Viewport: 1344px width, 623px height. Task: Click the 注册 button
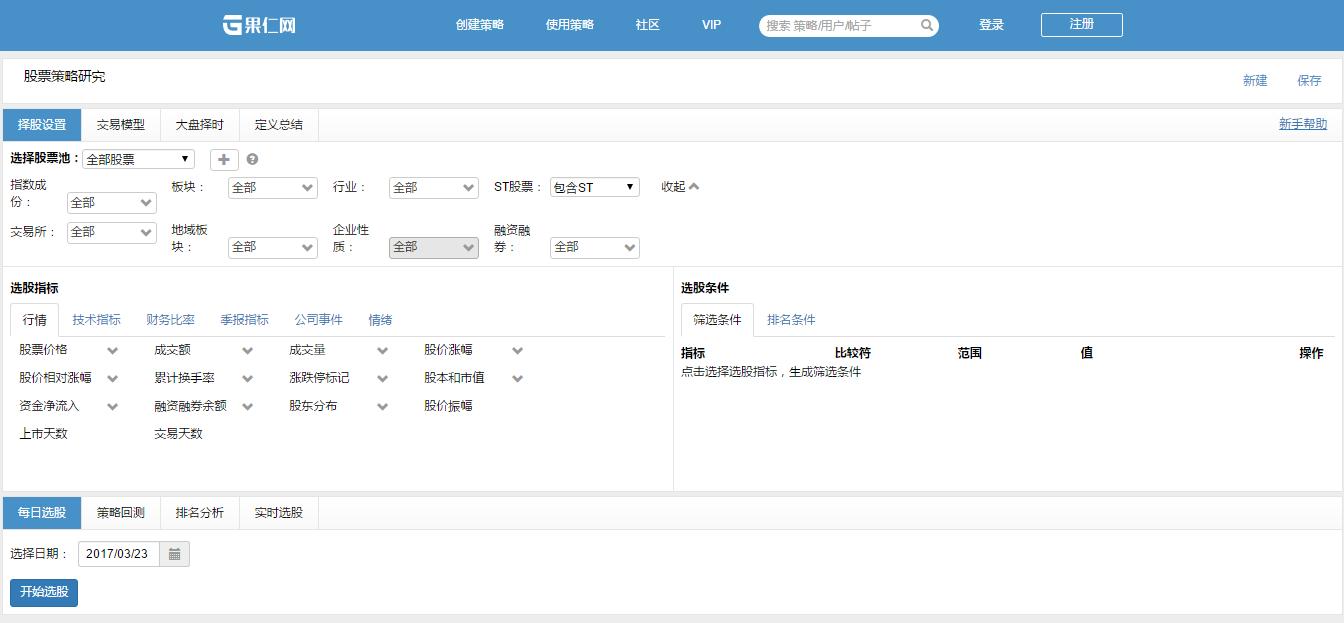click(1081, 24)
